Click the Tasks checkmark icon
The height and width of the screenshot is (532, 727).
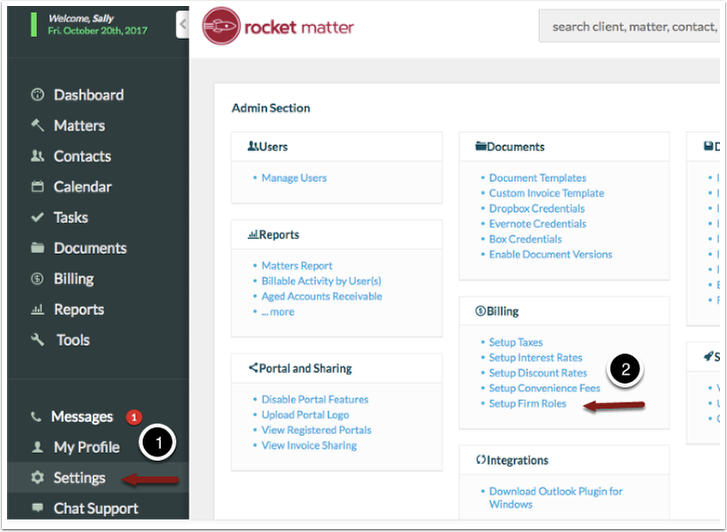(37, 217)
